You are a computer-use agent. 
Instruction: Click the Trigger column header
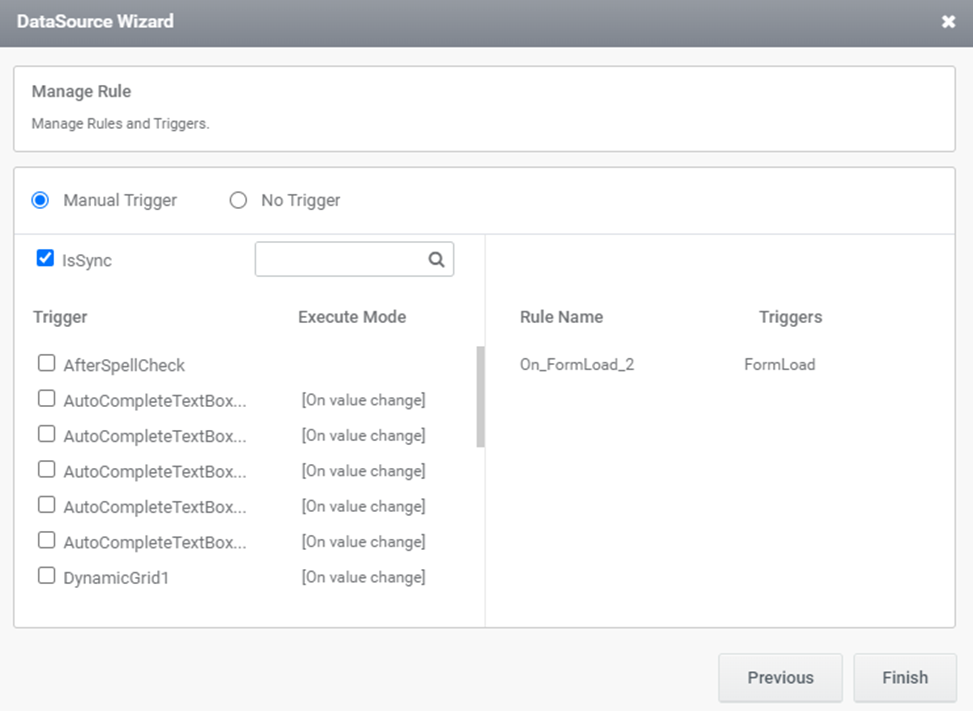point(60,317)
